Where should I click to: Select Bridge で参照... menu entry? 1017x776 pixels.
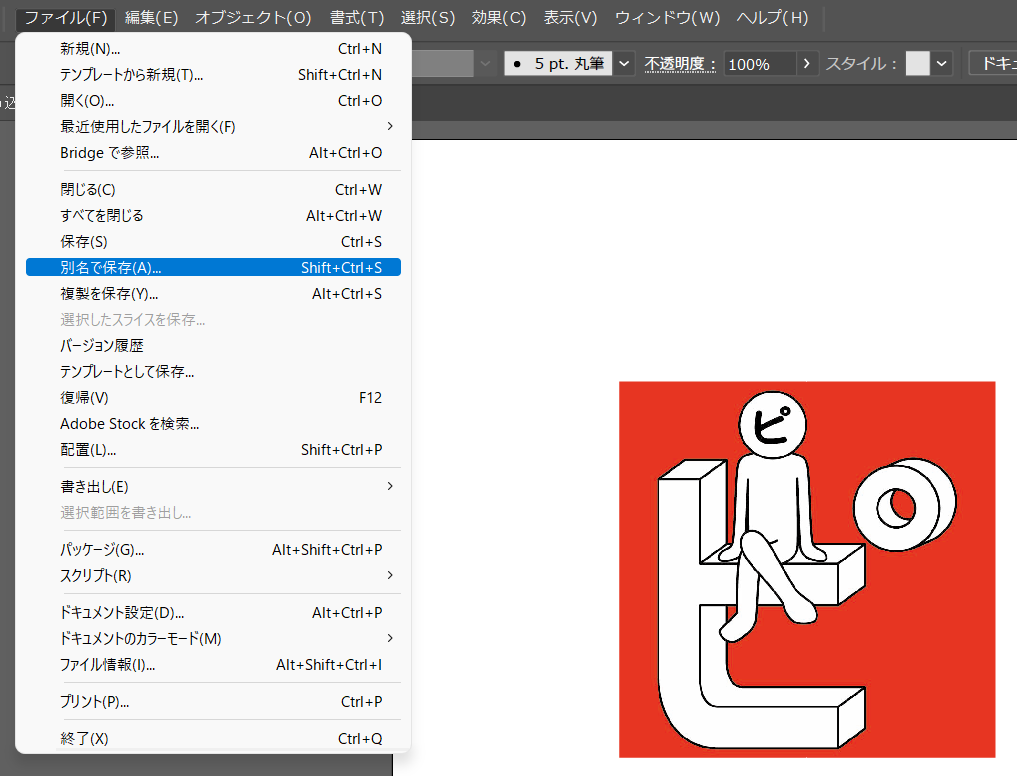click(213, 152)
